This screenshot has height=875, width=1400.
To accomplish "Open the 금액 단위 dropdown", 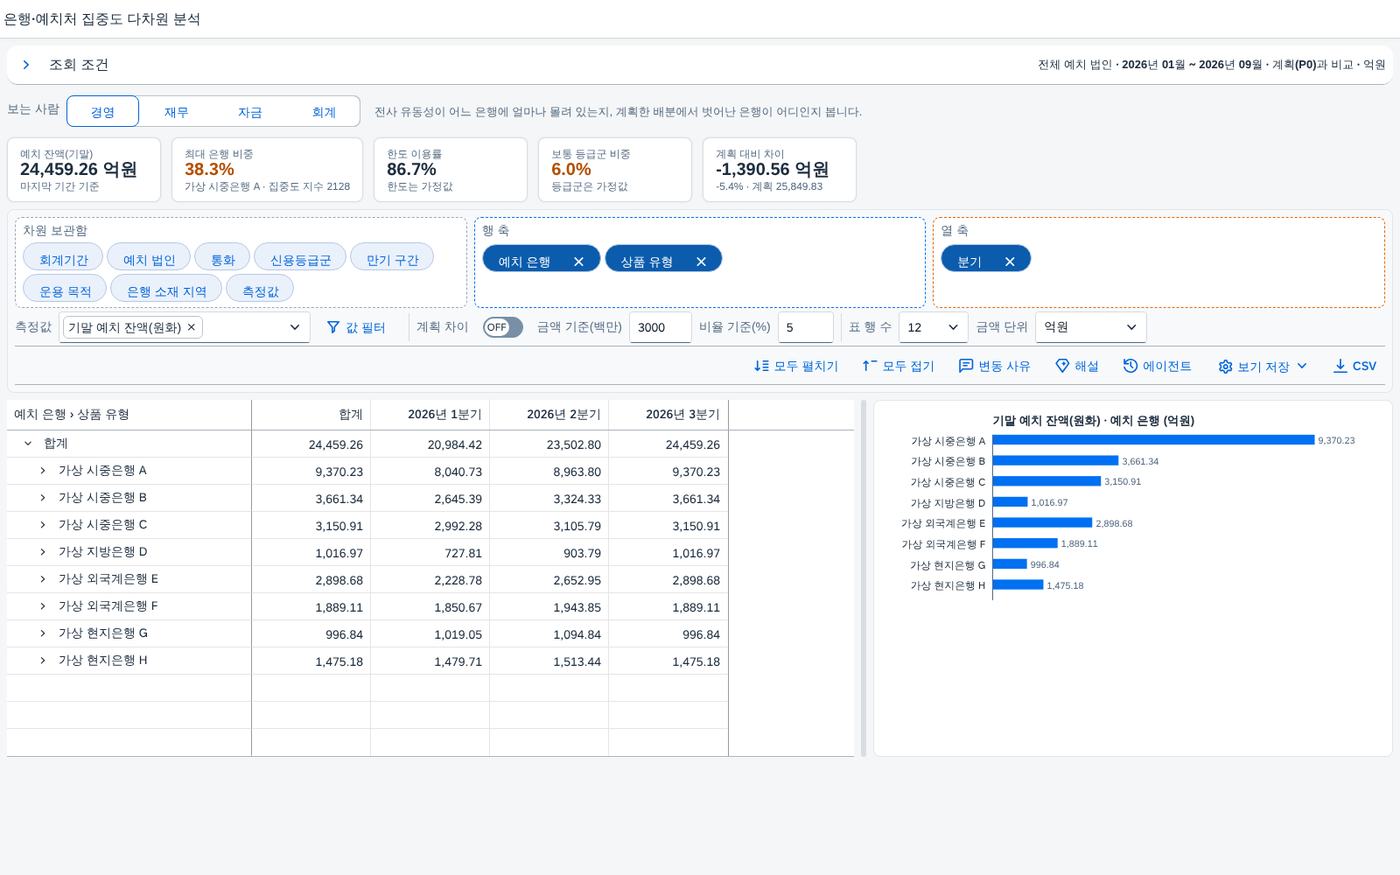I will pyautogui.click(x=1091, y=327).
